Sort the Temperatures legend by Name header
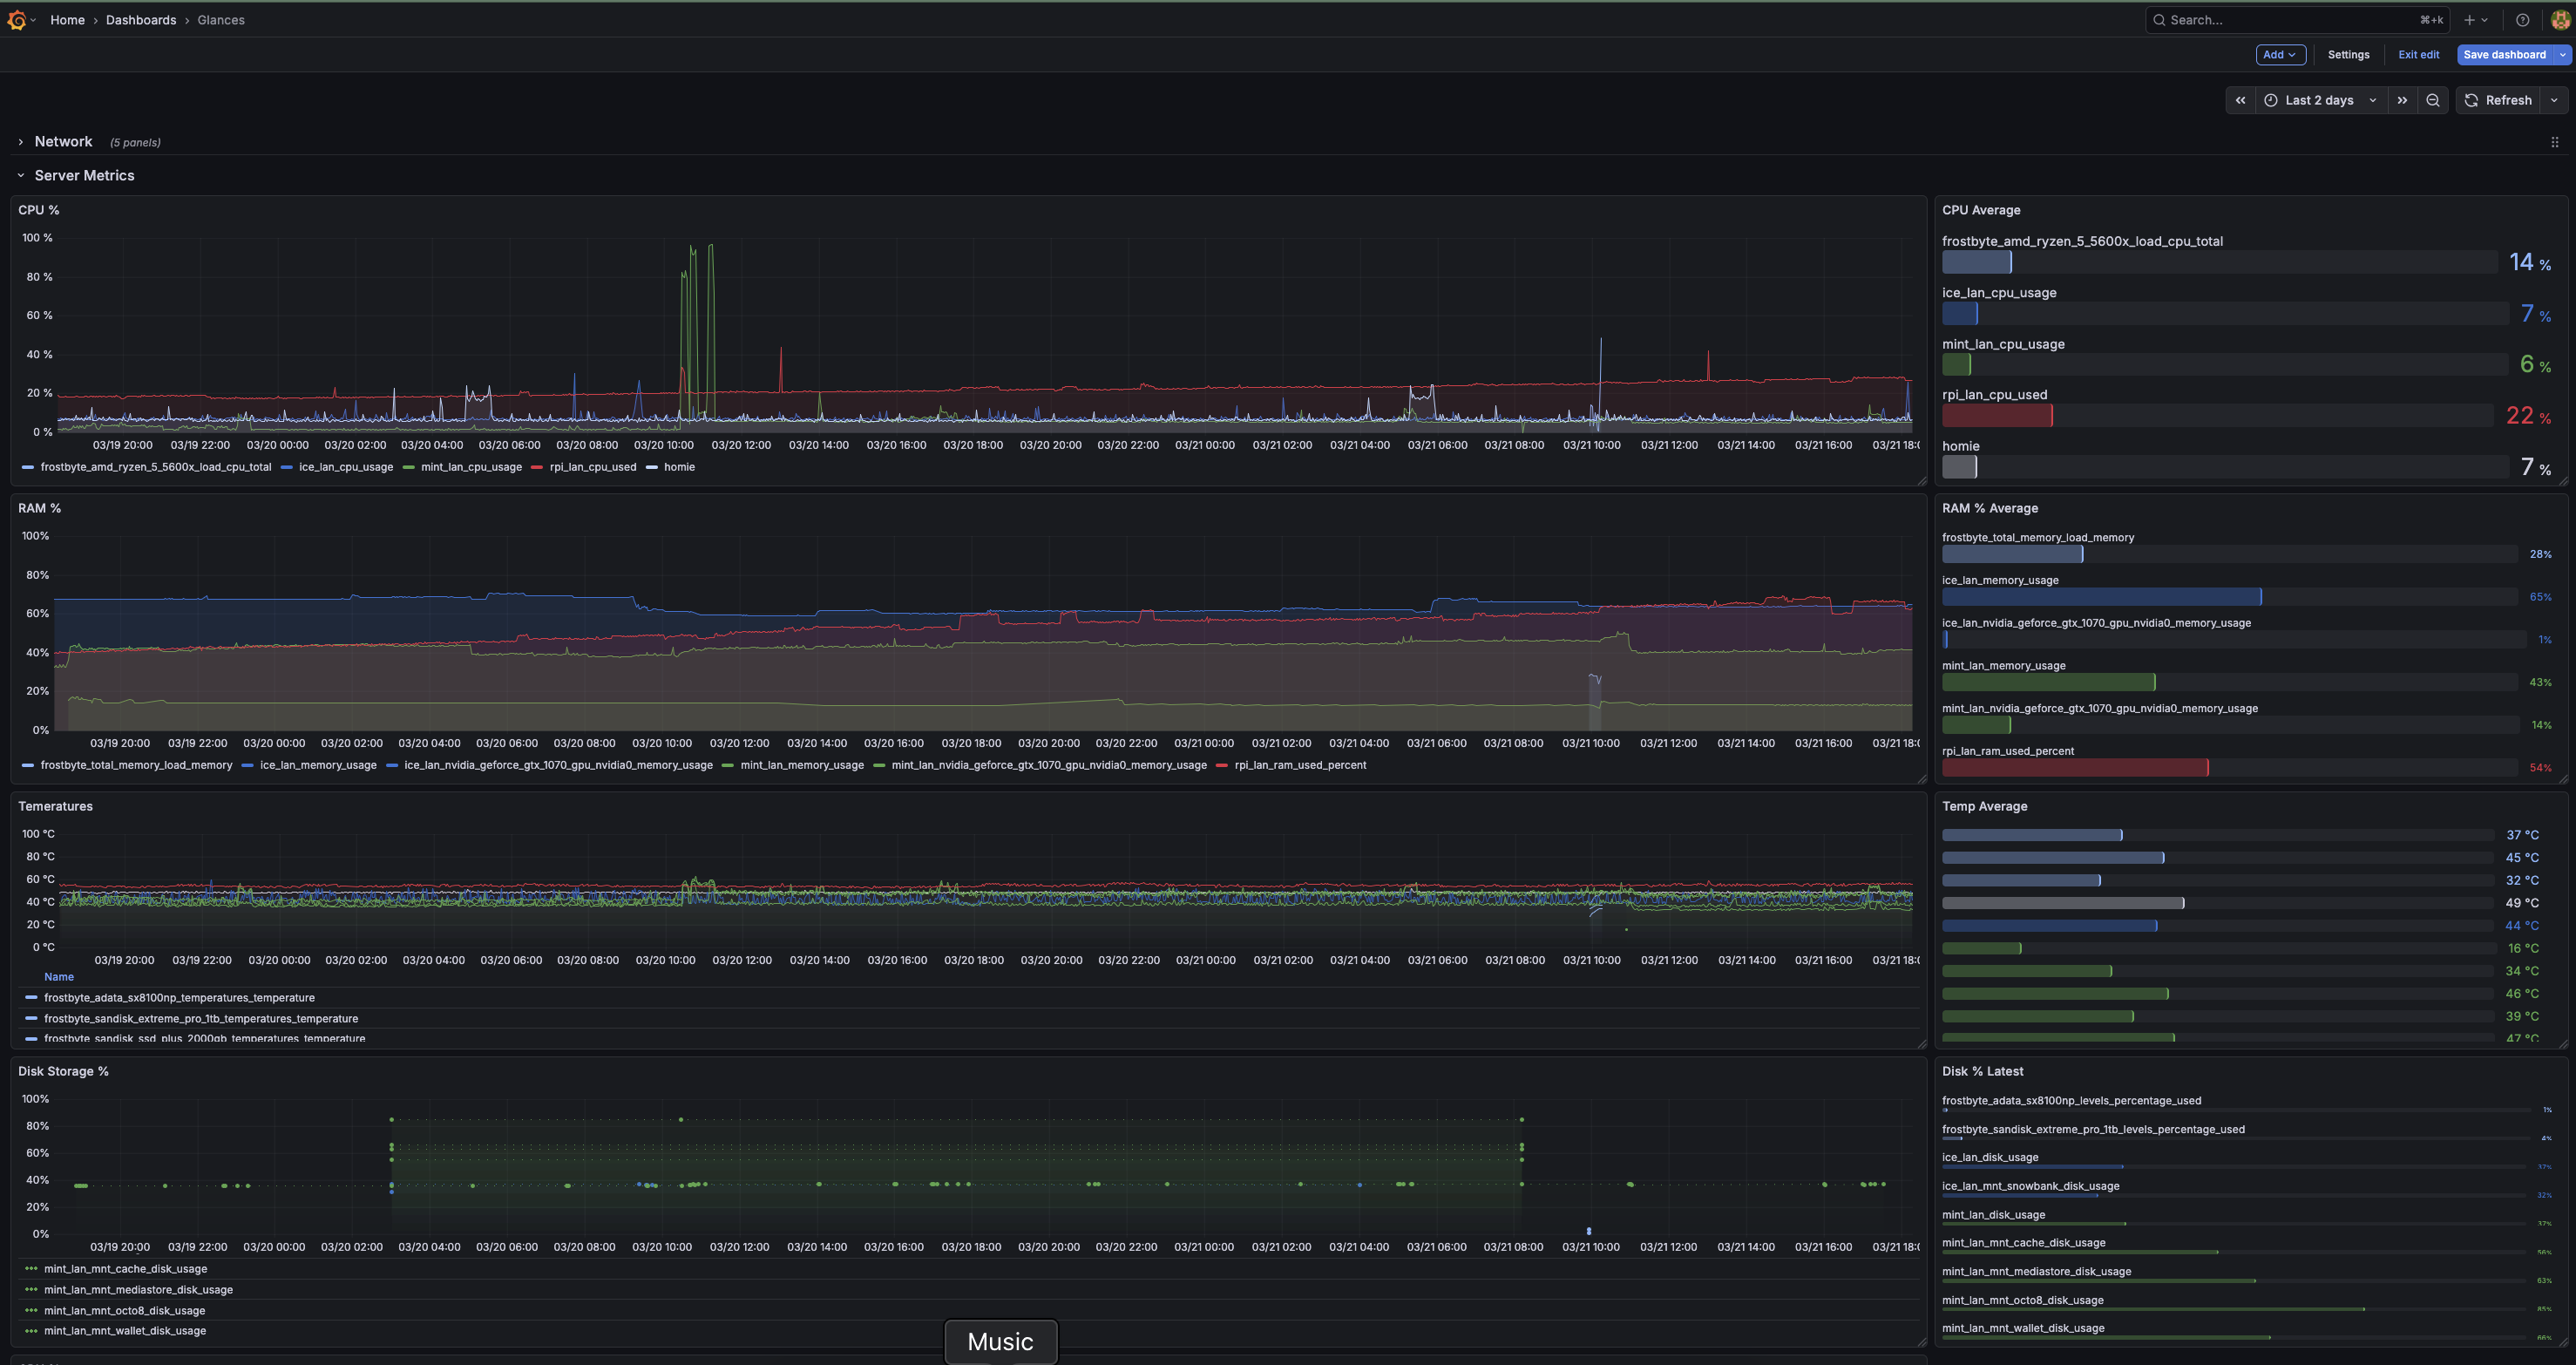2576x1365 pixels. click(59, 977)
